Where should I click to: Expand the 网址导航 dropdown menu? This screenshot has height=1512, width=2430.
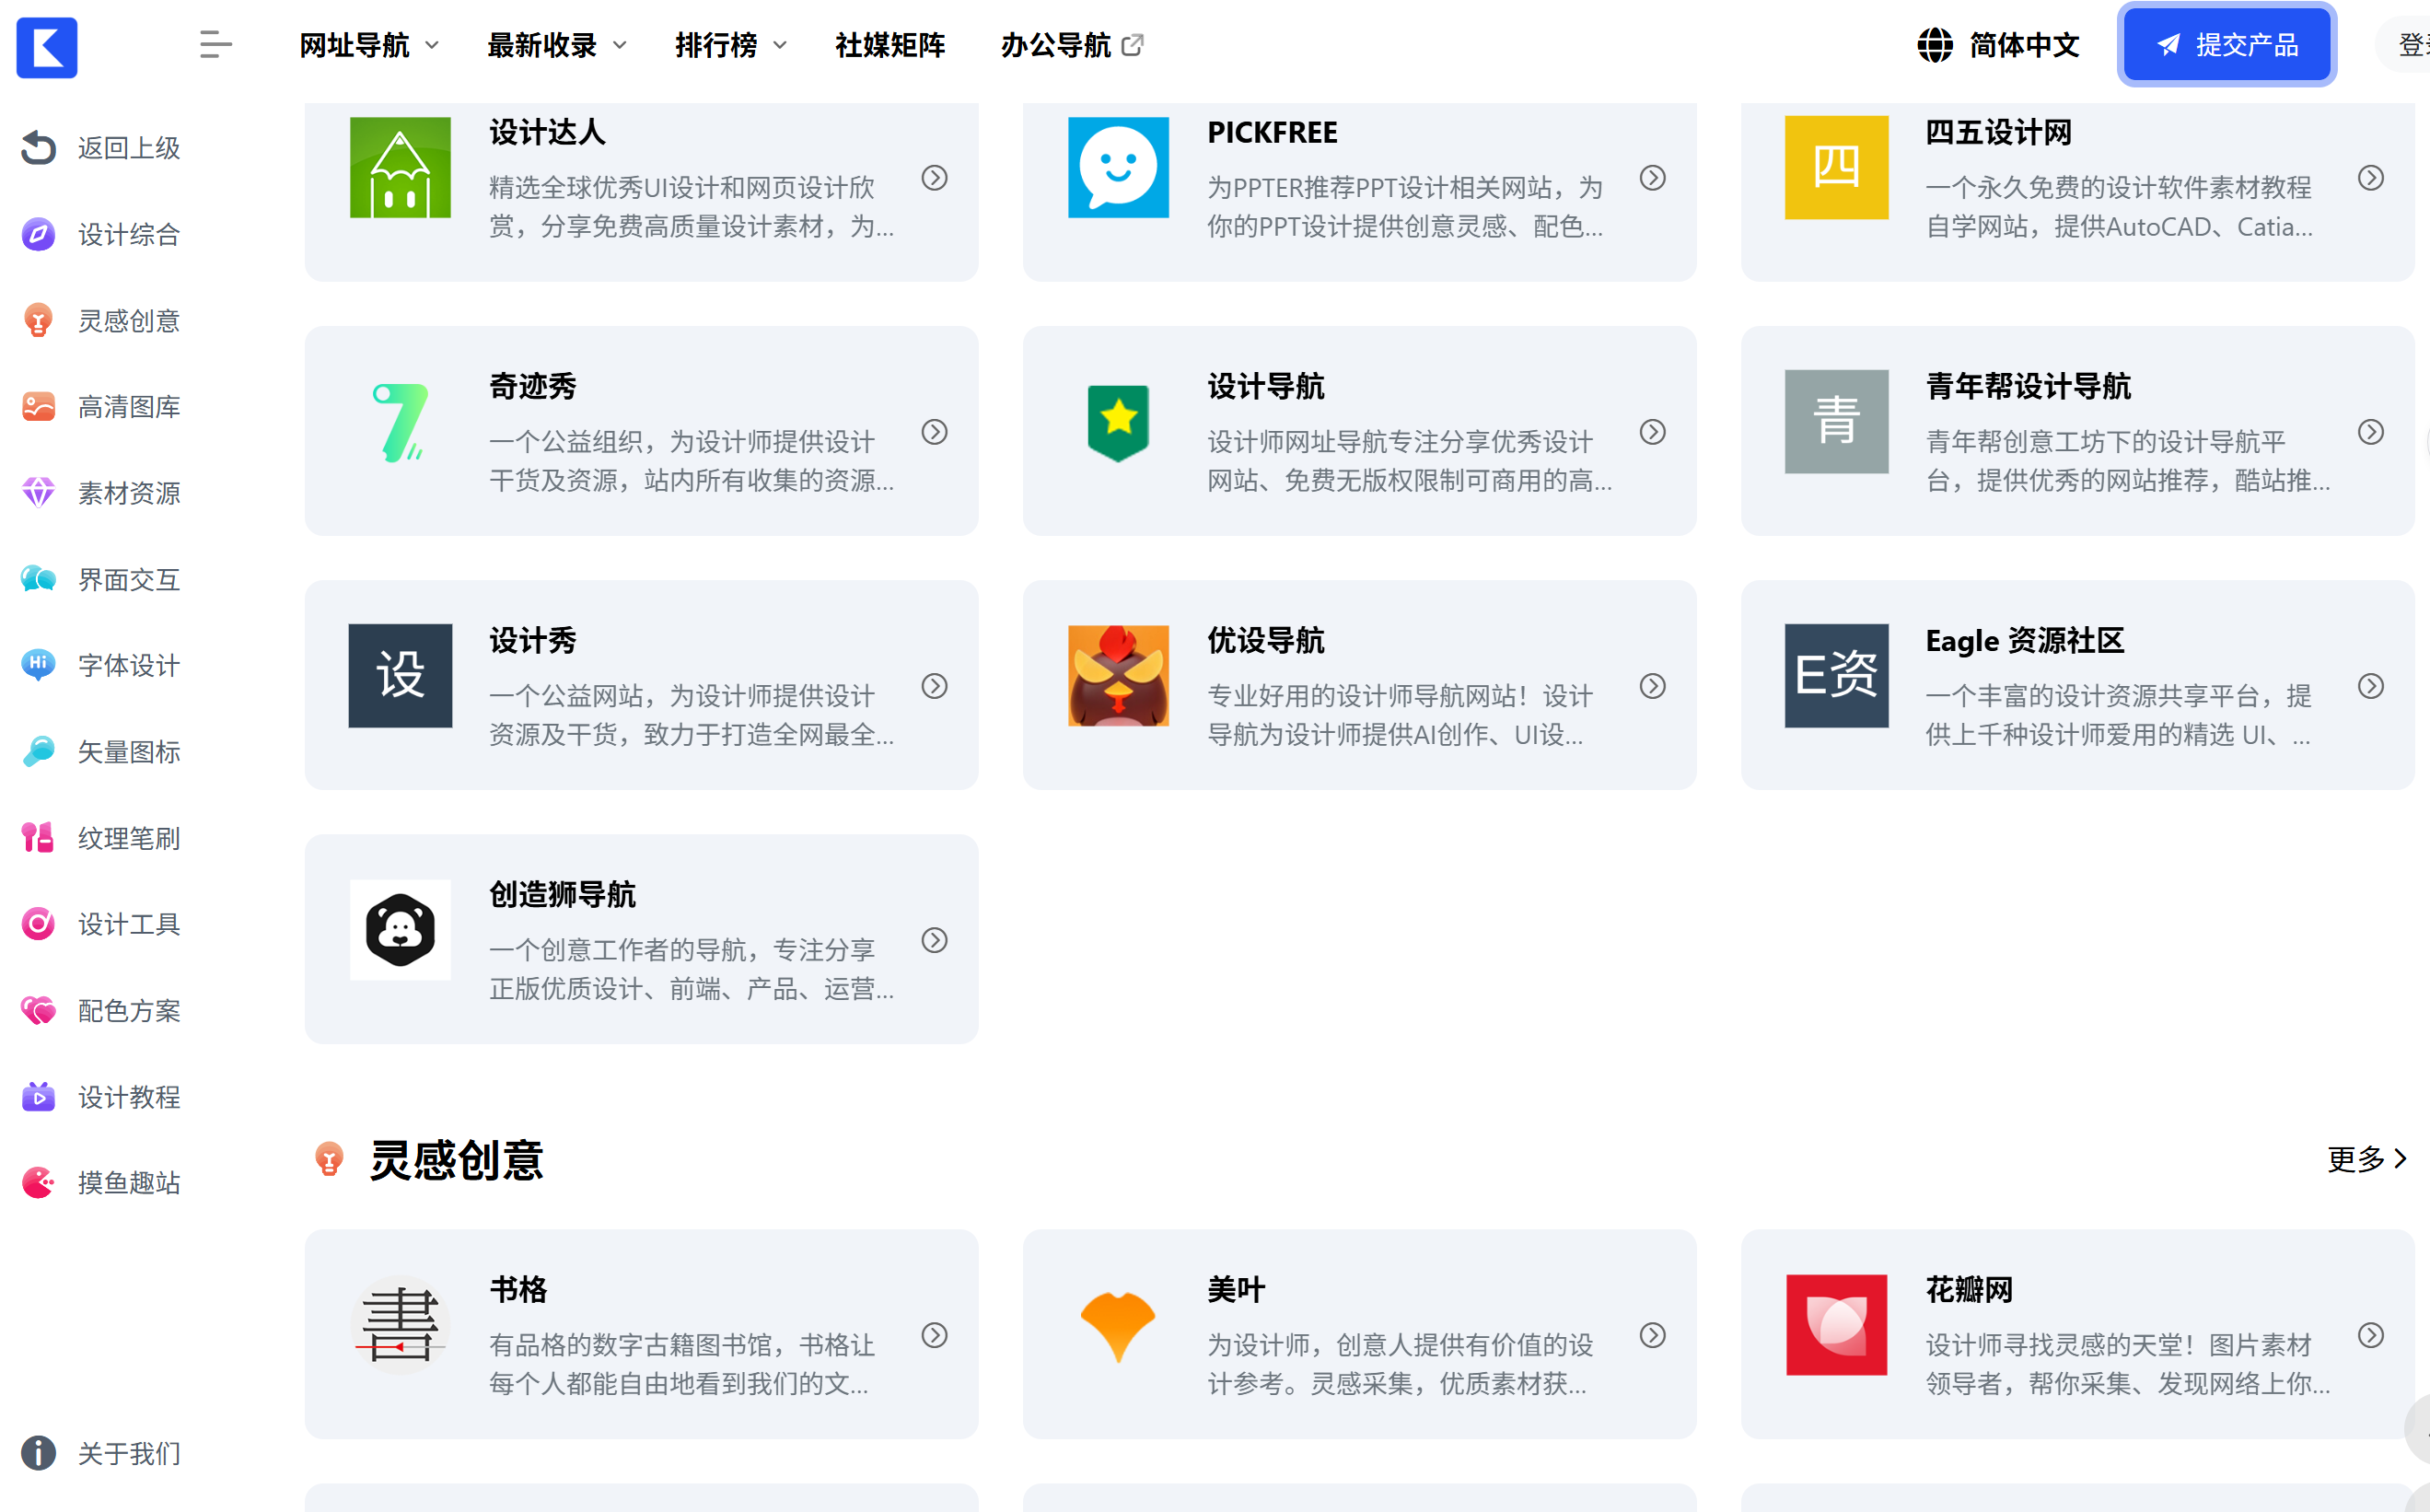[x=369, y=45]
